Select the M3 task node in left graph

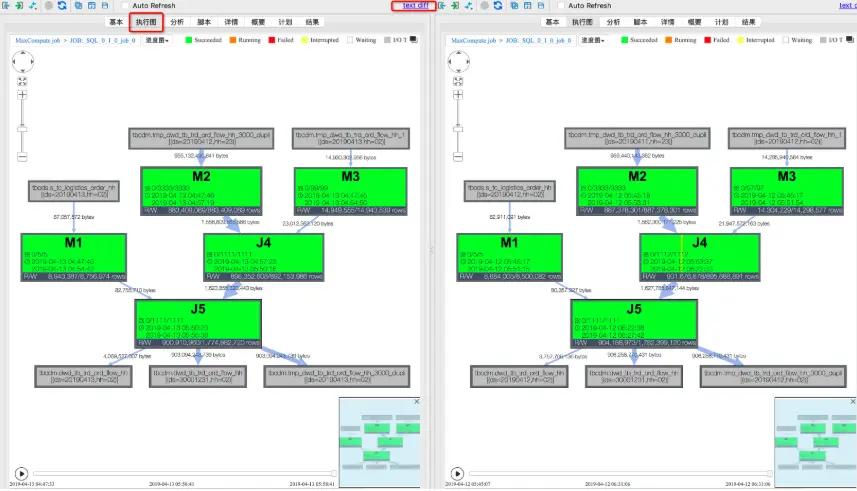tap(350, 191)
